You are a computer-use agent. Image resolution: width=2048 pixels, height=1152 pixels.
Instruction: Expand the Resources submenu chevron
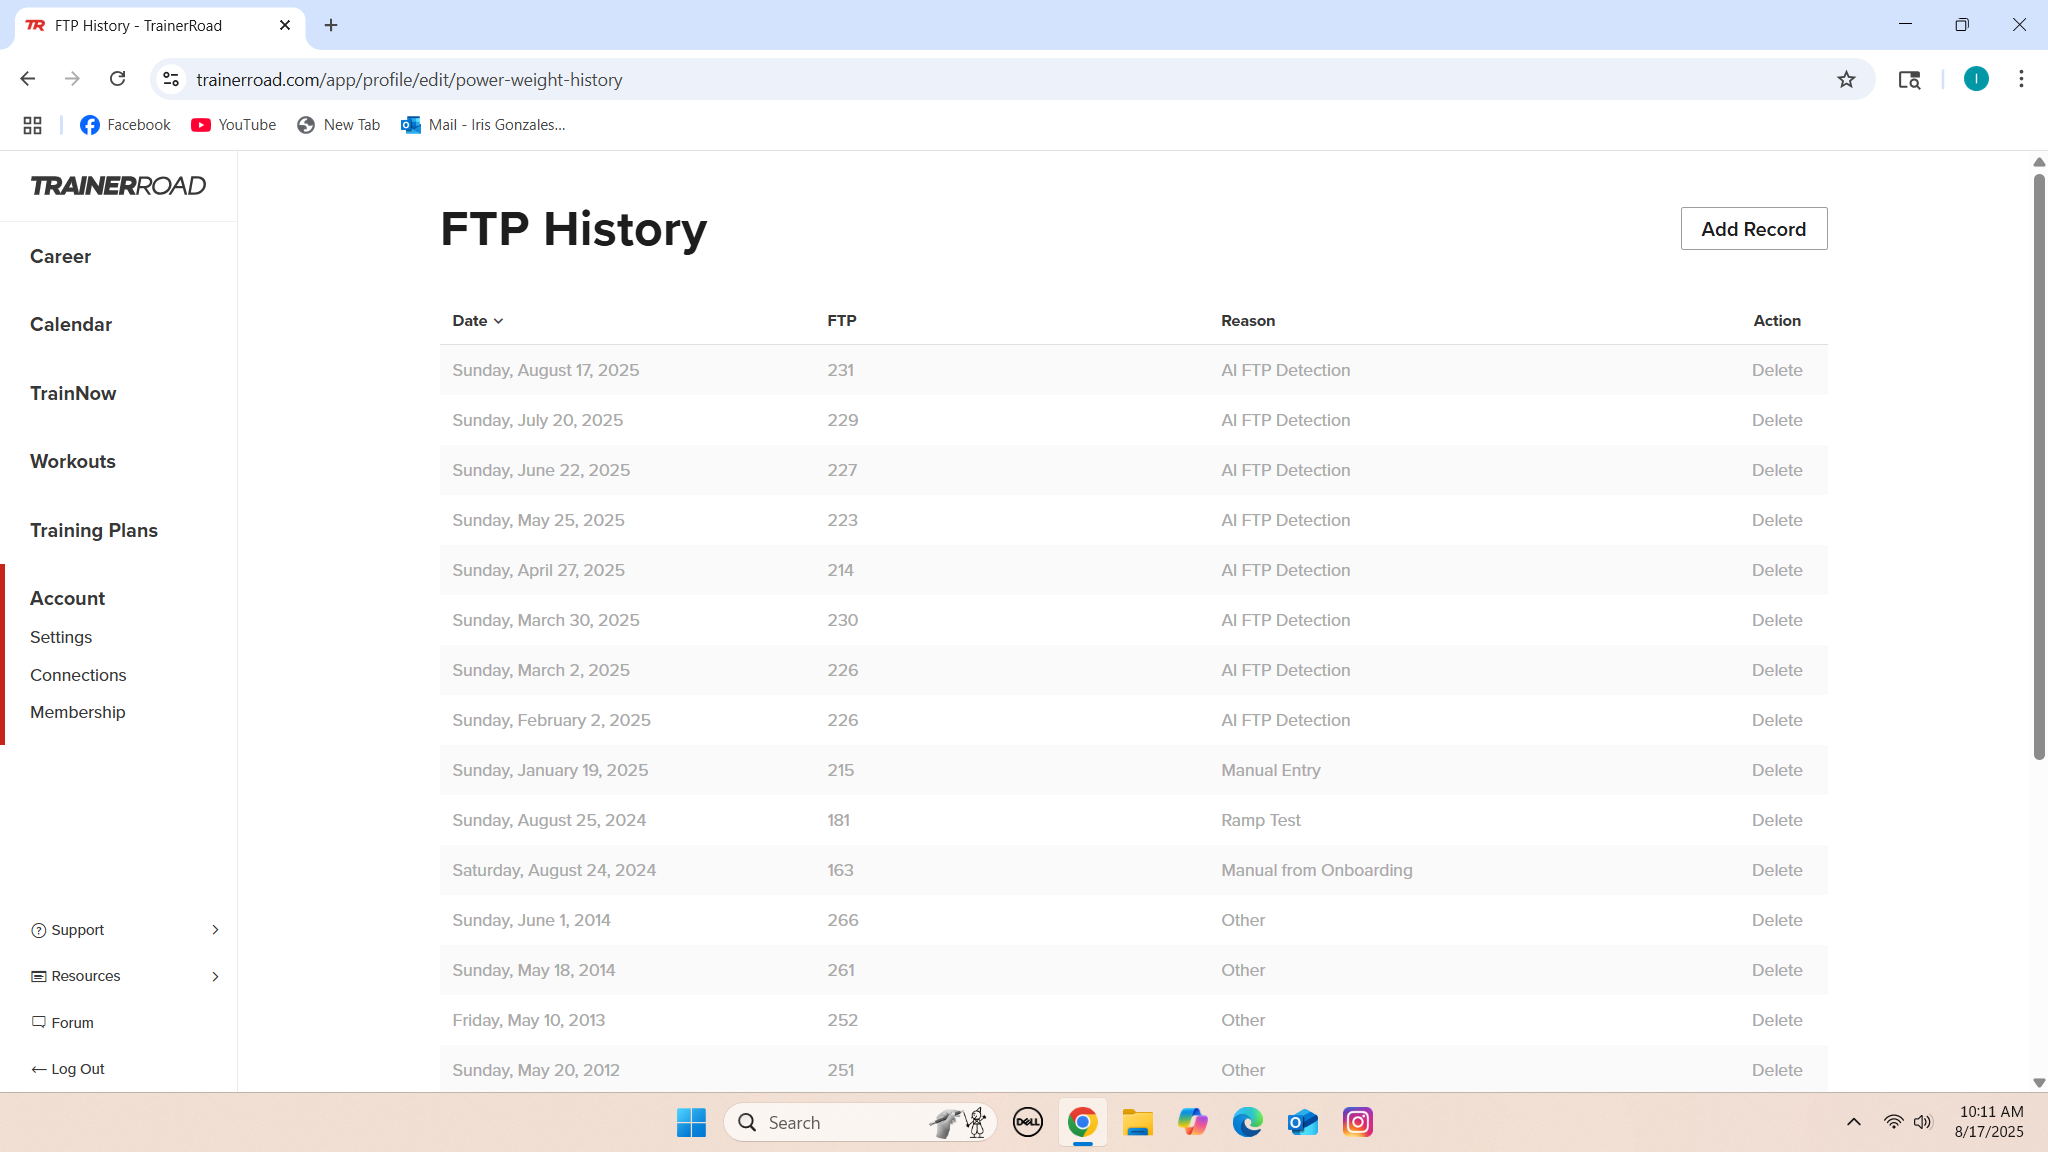pyautogui.click(x=215, y=976)
